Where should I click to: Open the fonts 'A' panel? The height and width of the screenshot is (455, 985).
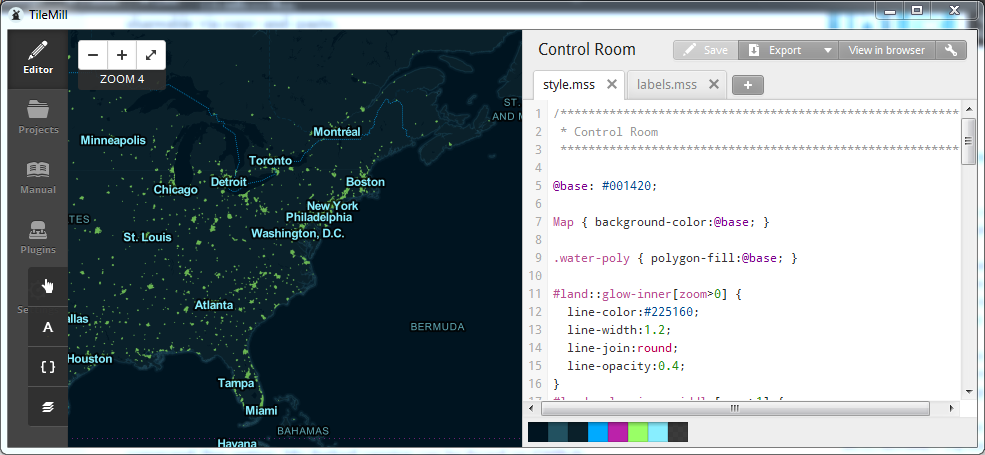tap(48, 327)
